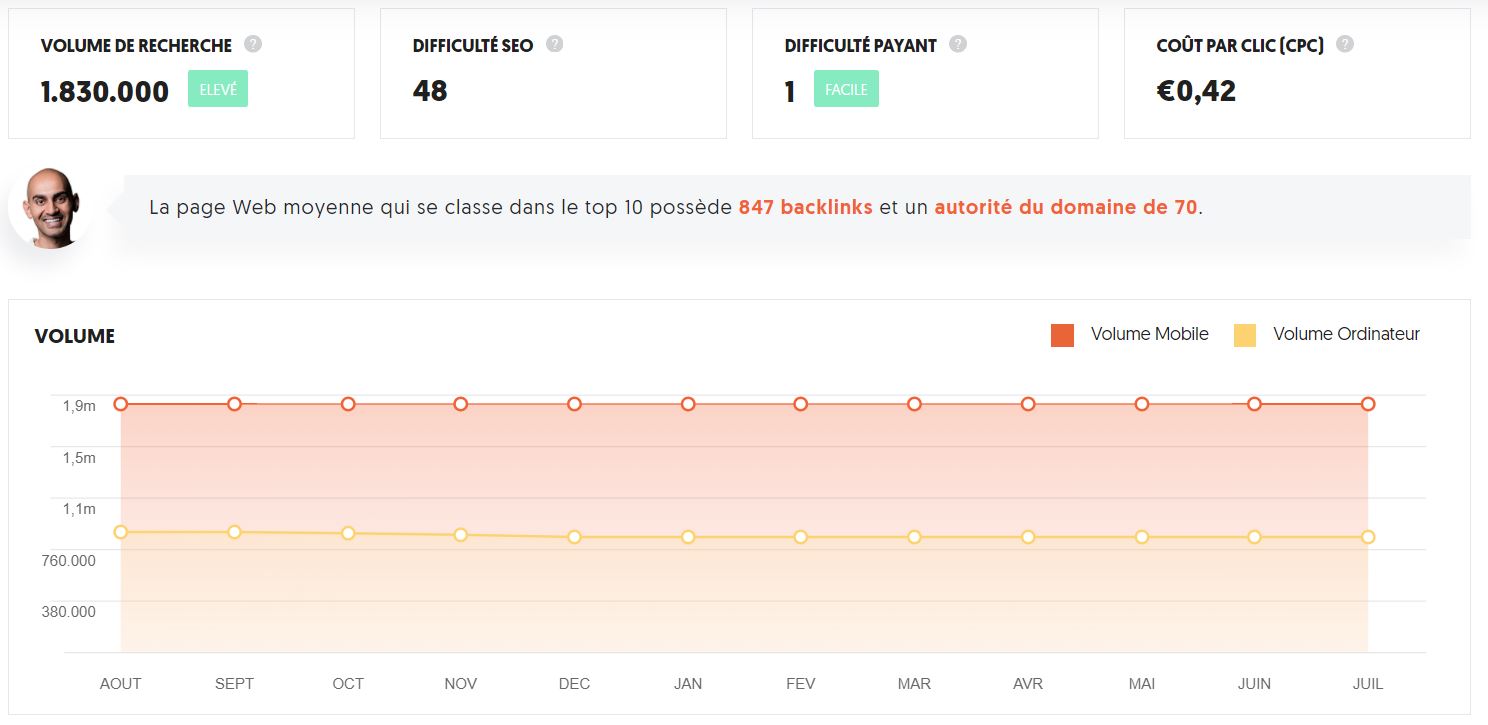Click the green ELEVÉ badge
The height and width of the screenshot is (725, 1488).
218,89
